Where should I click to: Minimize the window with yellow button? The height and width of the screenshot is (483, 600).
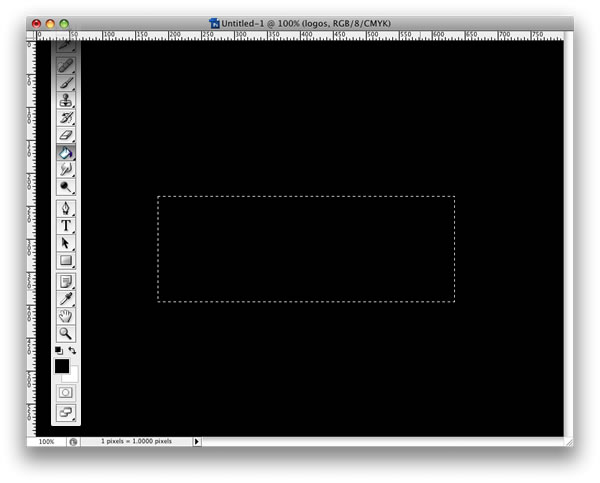[50, 24]
